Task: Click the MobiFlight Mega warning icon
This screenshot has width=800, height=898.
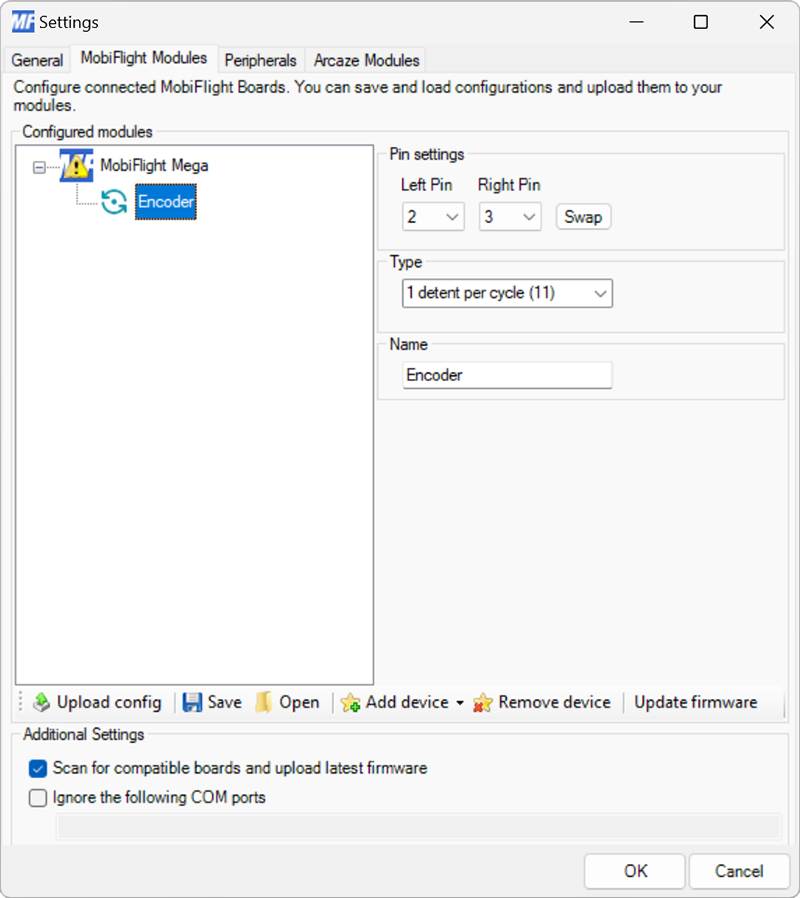Action: tap(76, 164)
